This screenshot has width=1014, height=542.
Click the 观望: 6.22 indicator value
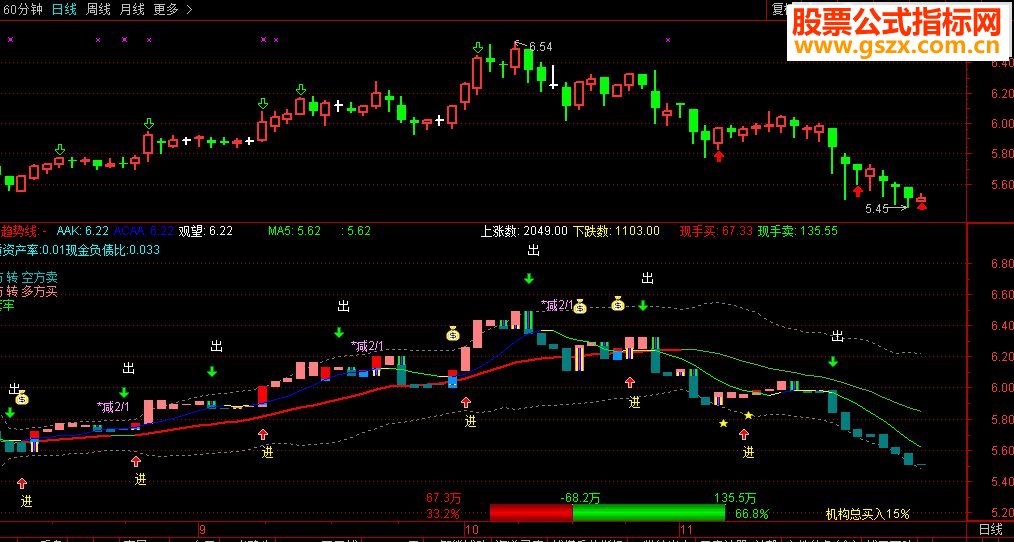point(205,230)
